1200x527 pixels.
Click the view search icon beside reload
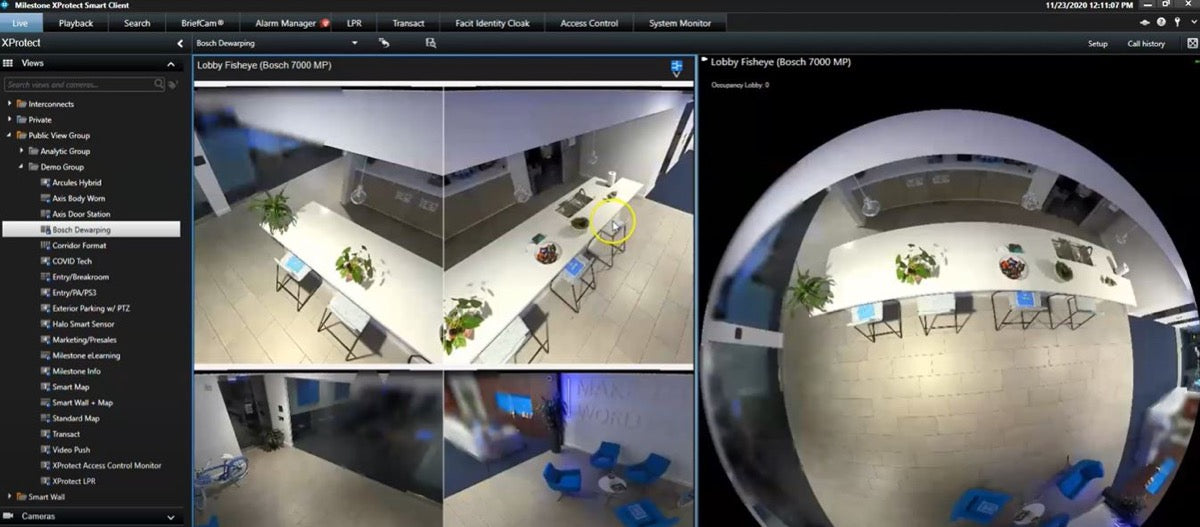431,43
